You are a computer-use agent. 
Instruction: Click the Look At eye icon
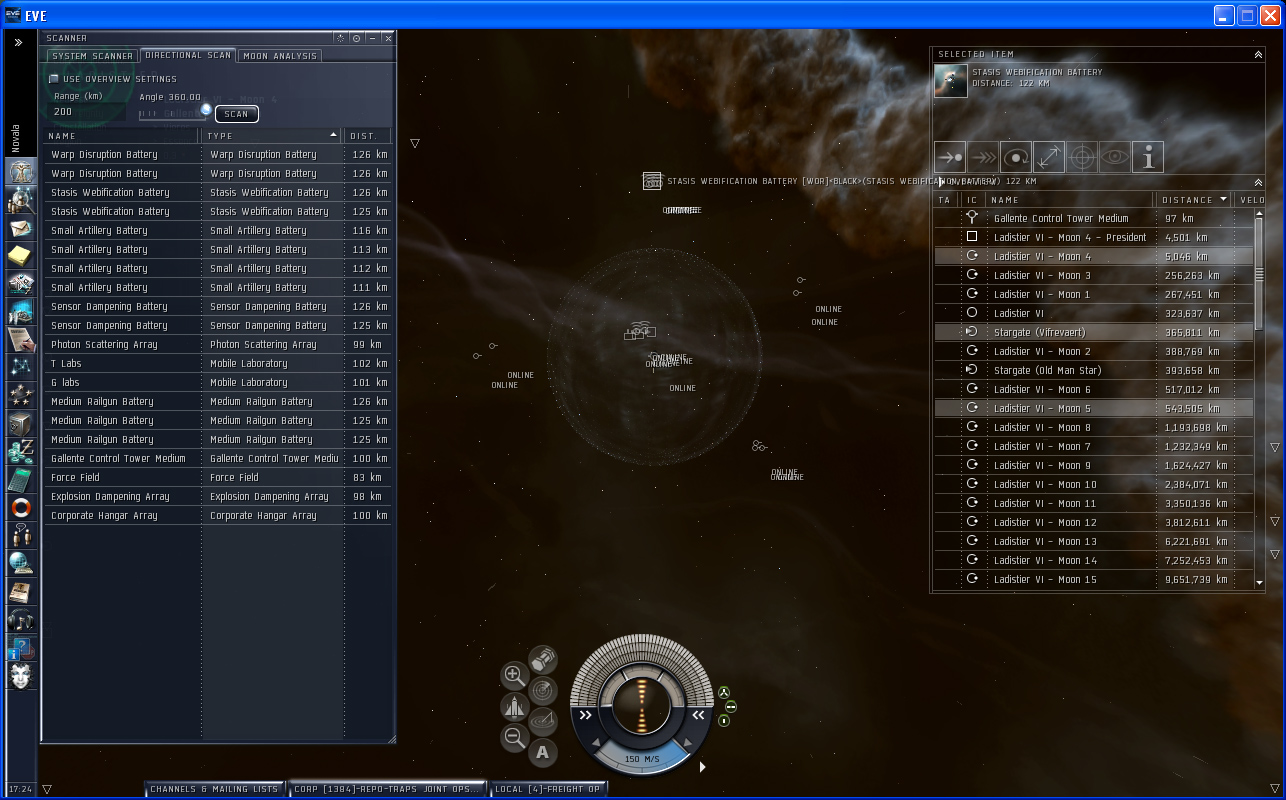click(1115, 157)
